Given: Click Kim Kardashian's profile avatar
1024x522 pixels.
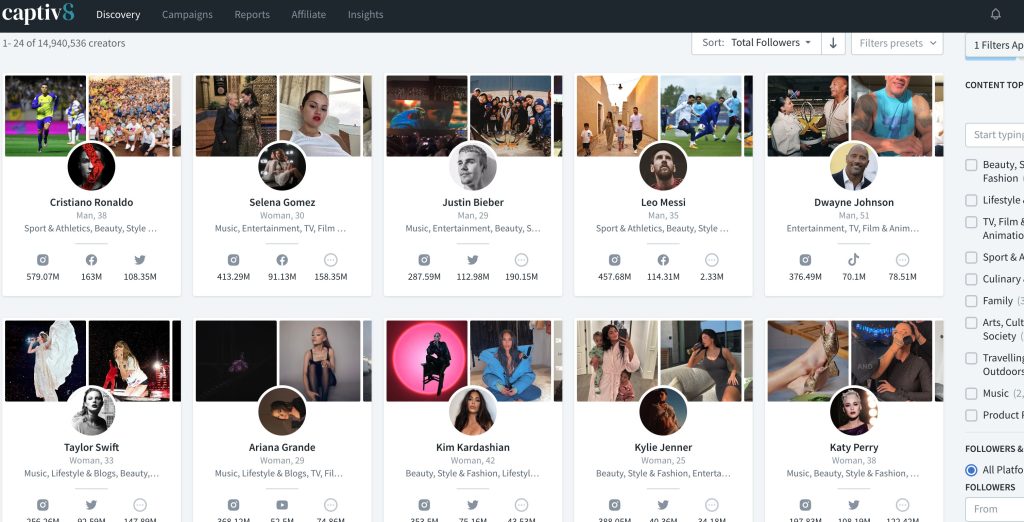Looking at the screenshot, I should [473, 411].
